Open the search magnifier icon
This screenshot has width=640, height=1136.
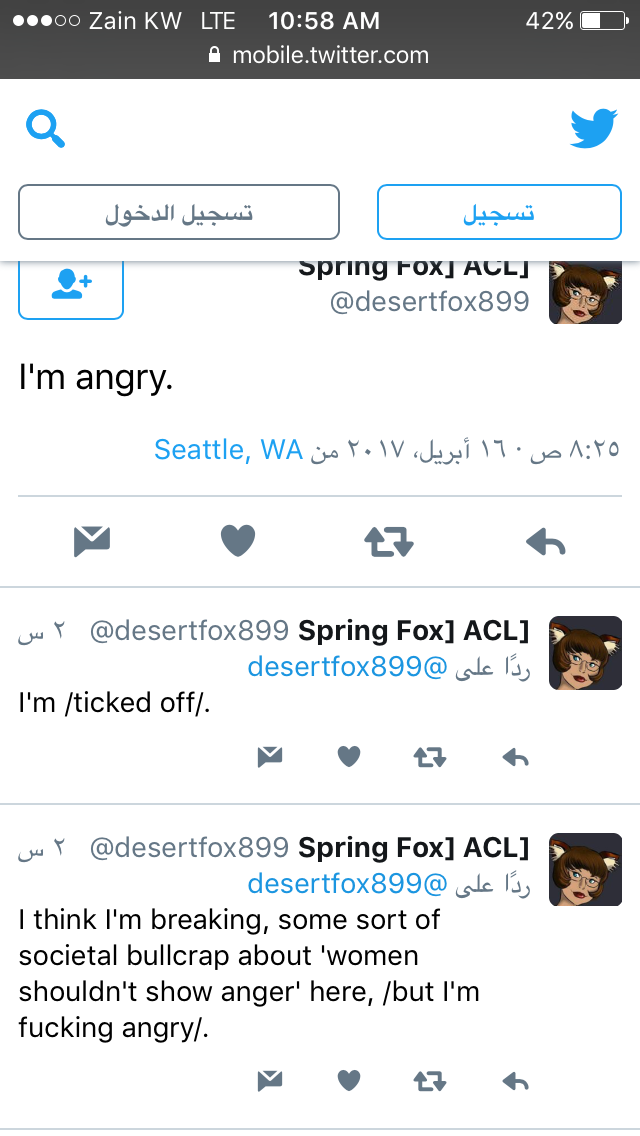(46, 129)
